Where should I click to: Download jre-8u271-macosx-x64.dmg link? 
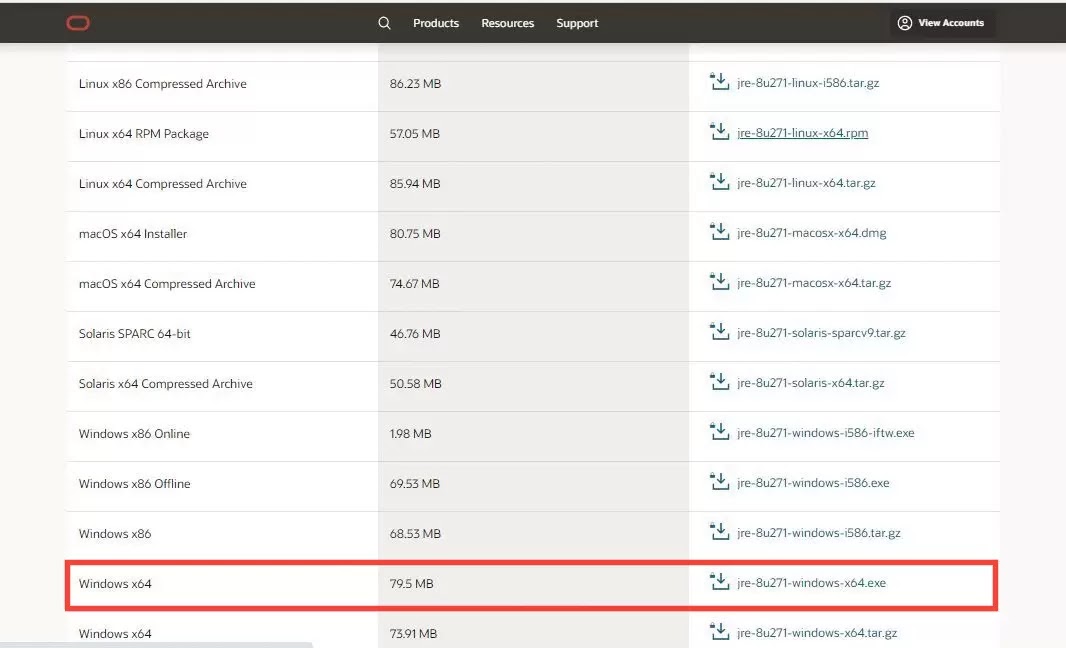tap(812, 233)
